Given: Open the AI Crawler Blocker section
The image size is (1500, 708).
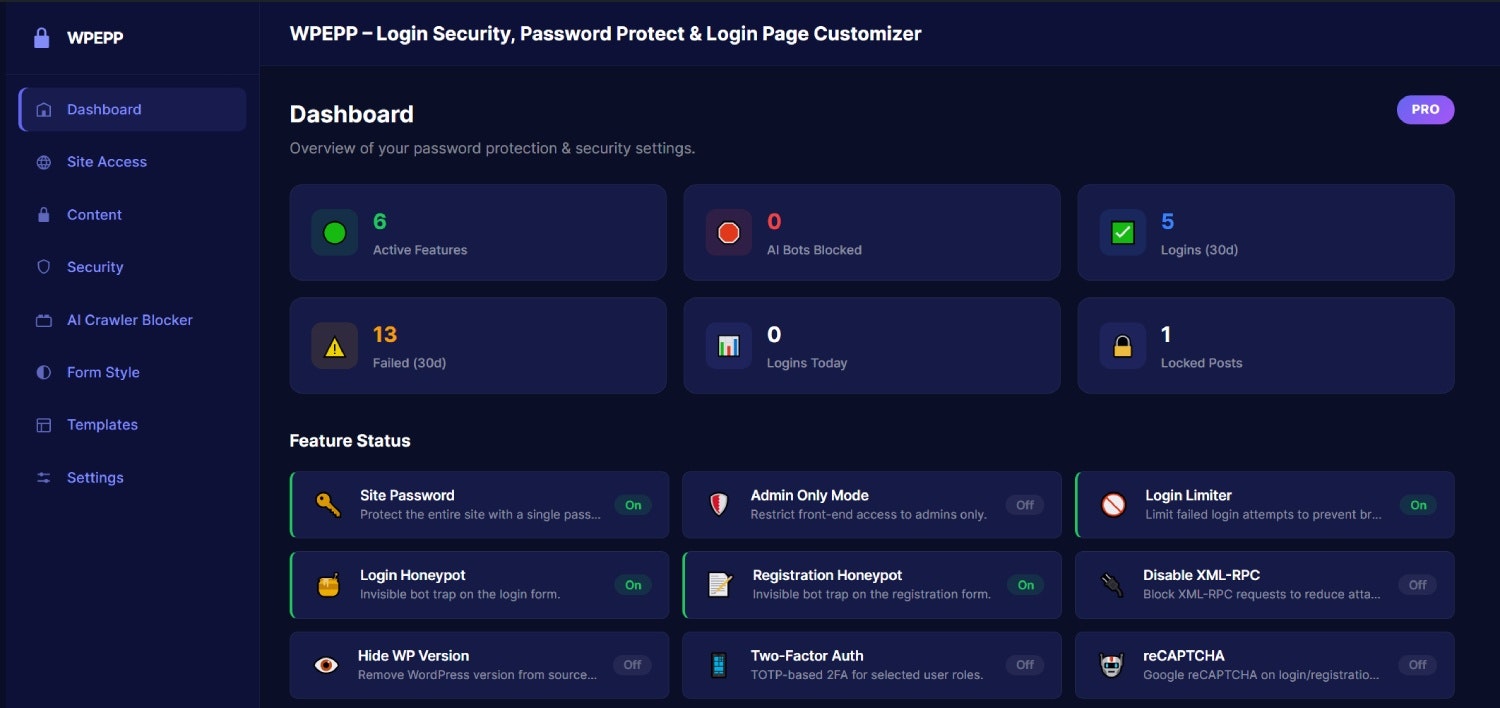Looking at the screenshot, I should [x=129, y=320].
